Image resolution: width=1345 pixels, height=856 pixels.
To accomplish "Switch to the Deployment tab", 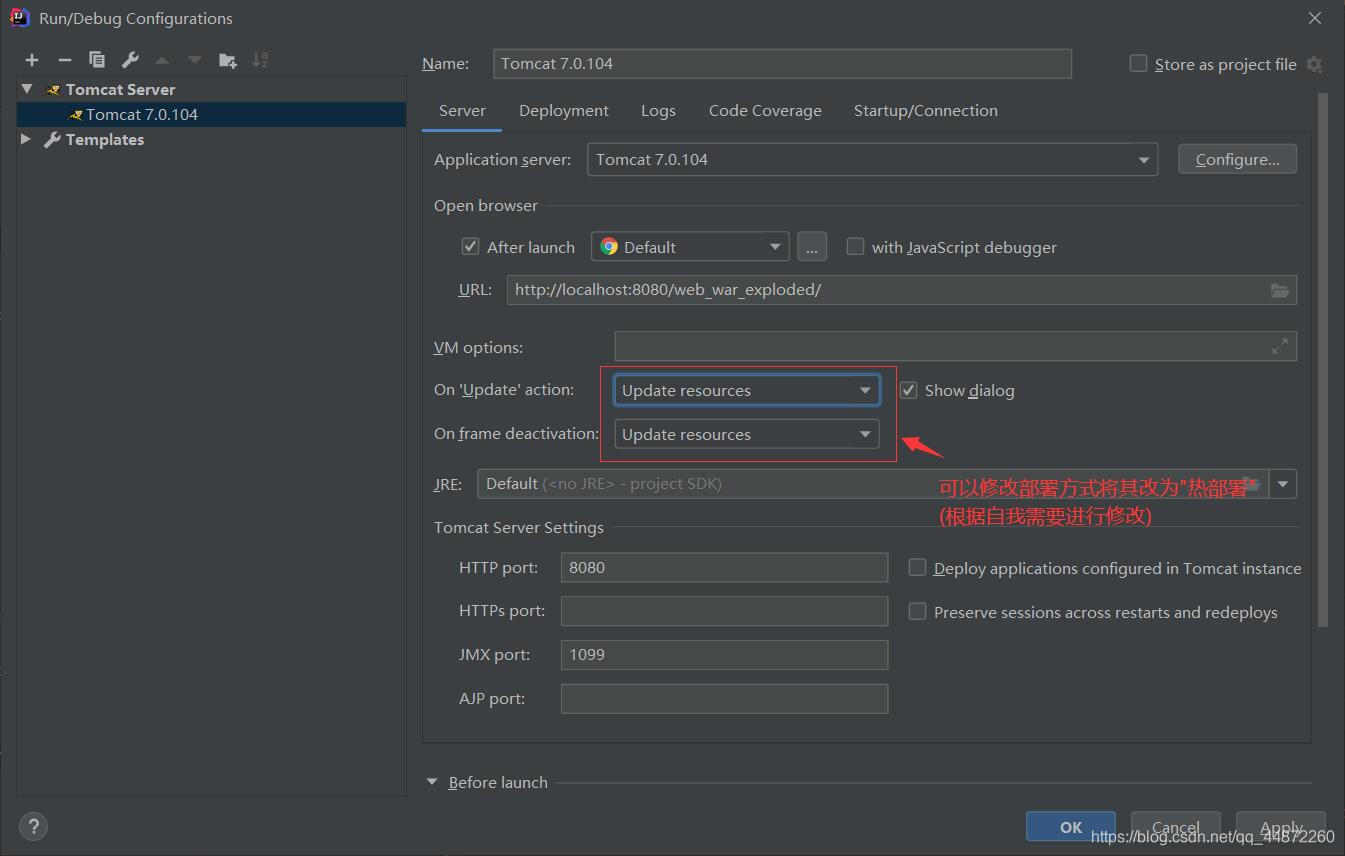I will [564, 111].
